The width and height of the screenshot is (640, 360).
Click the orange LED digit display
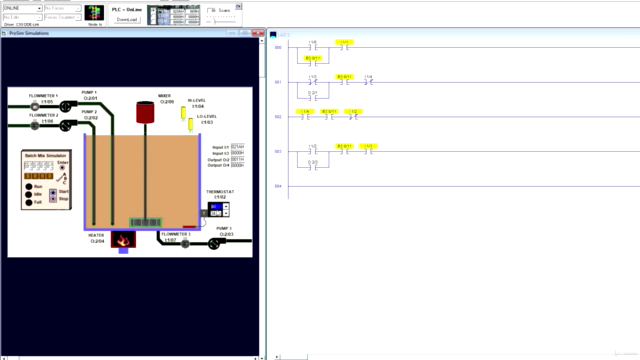38,176
